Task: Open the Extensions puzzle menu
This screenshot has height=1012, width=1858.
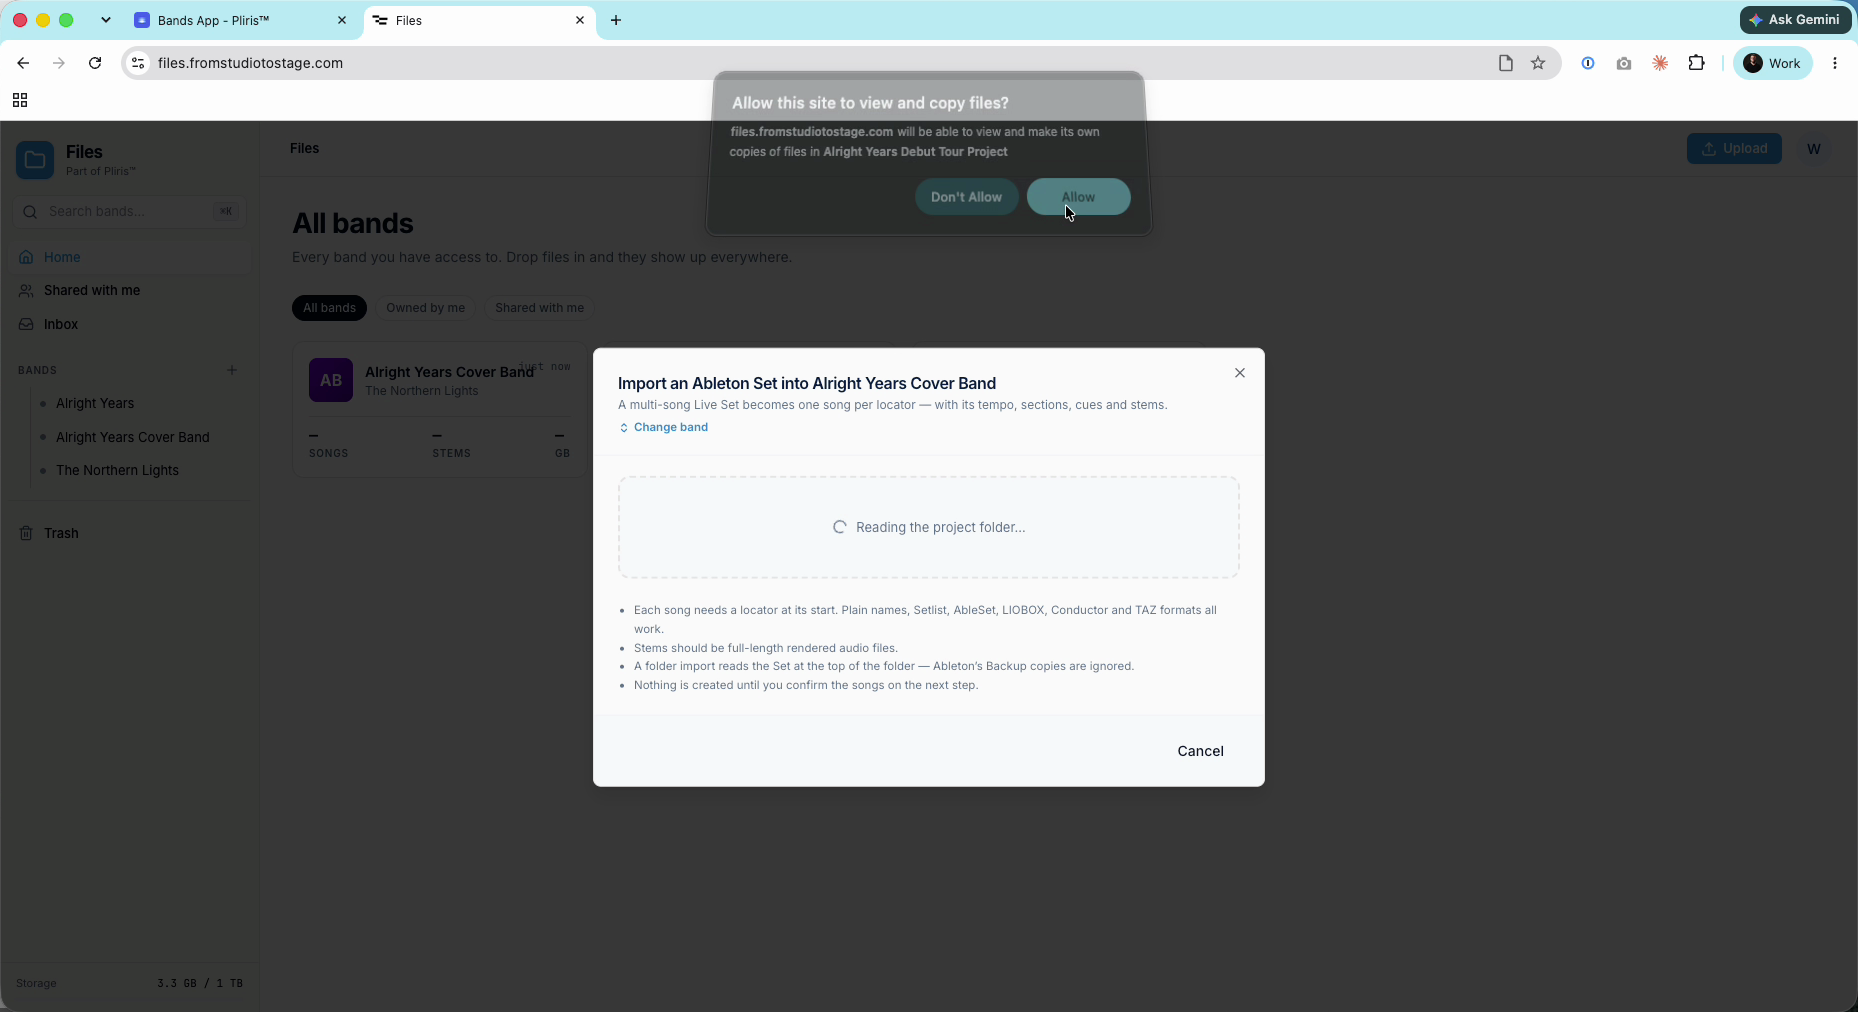Action: 1696,63
